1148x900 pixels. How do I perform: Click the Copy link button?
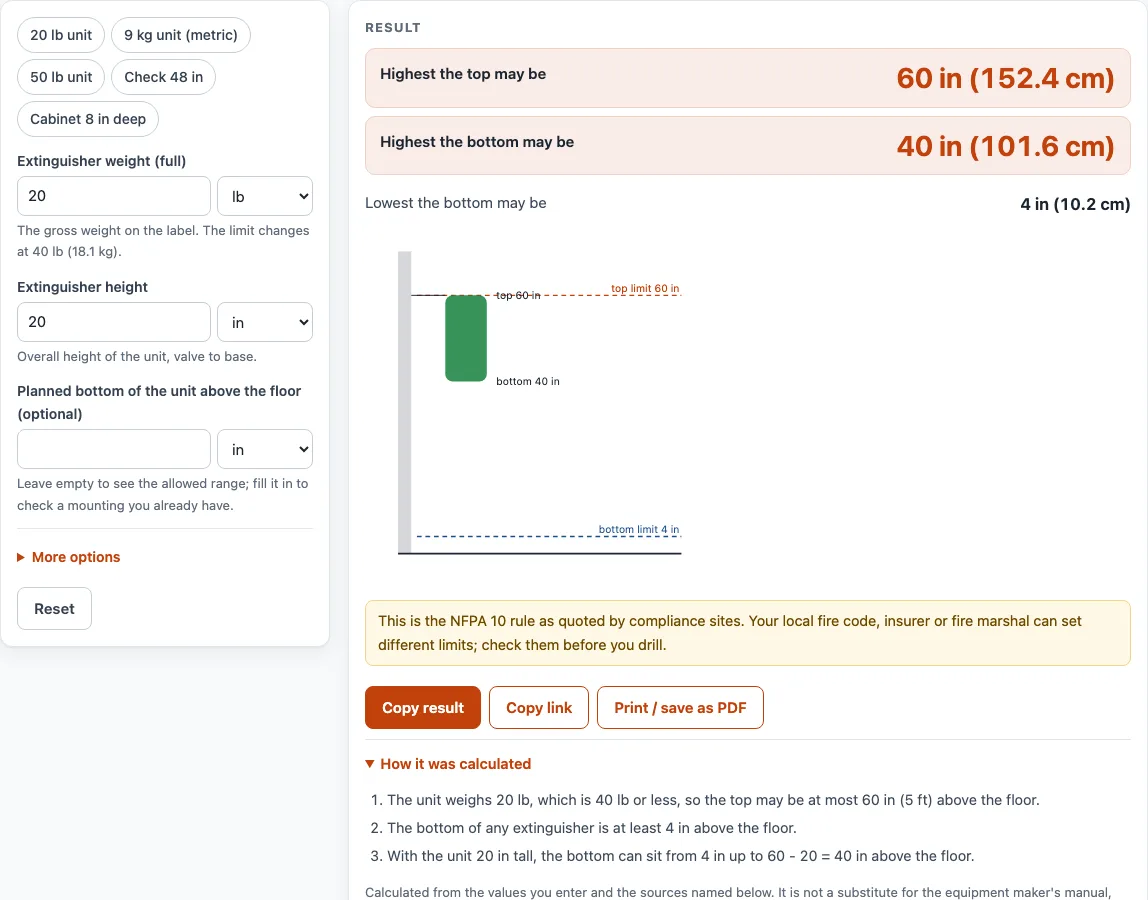pos(539,707)
